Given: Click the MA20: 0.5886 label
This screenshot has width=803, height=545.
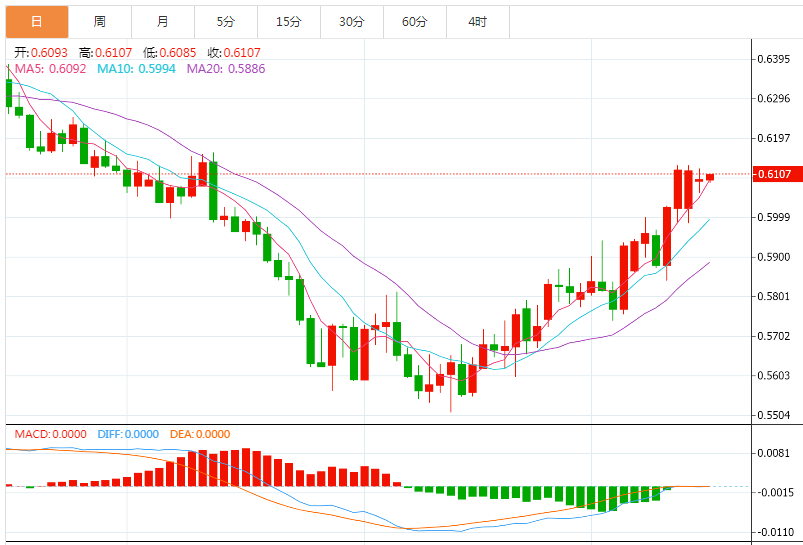Looking at the screenshot, I should point(226,69).
